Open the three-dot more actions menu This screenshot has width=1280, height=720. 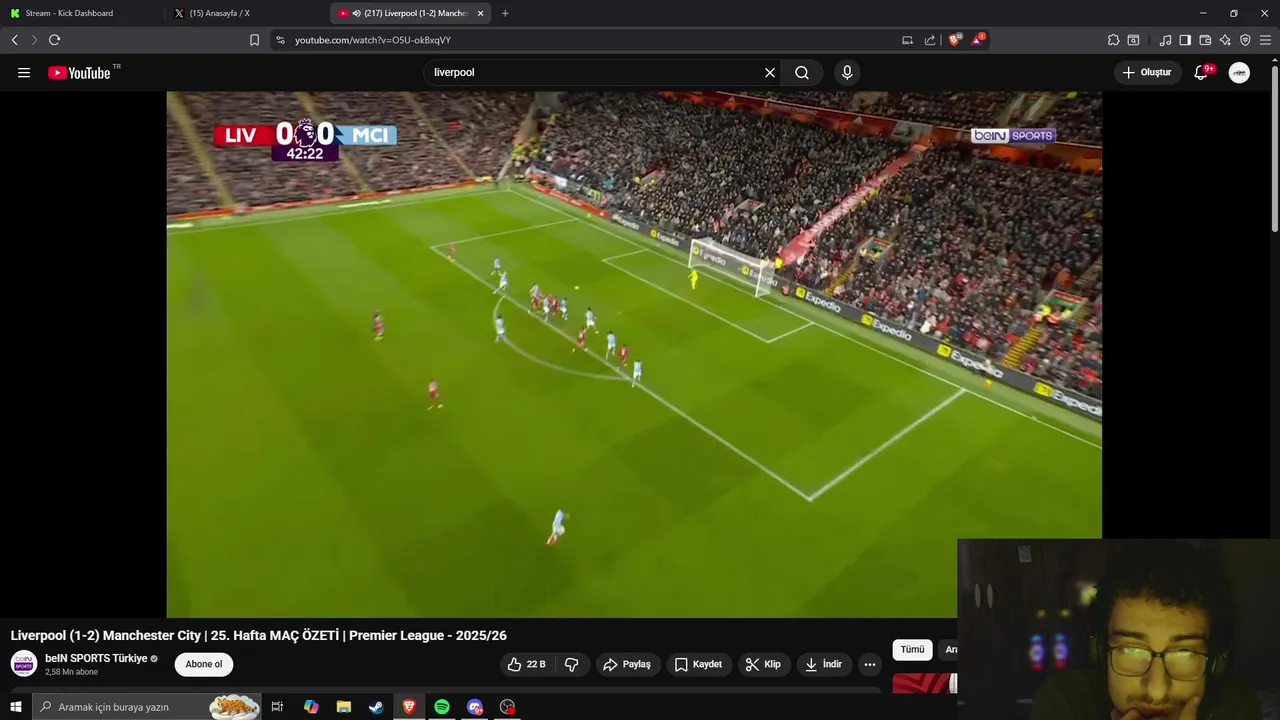point(870,664)
